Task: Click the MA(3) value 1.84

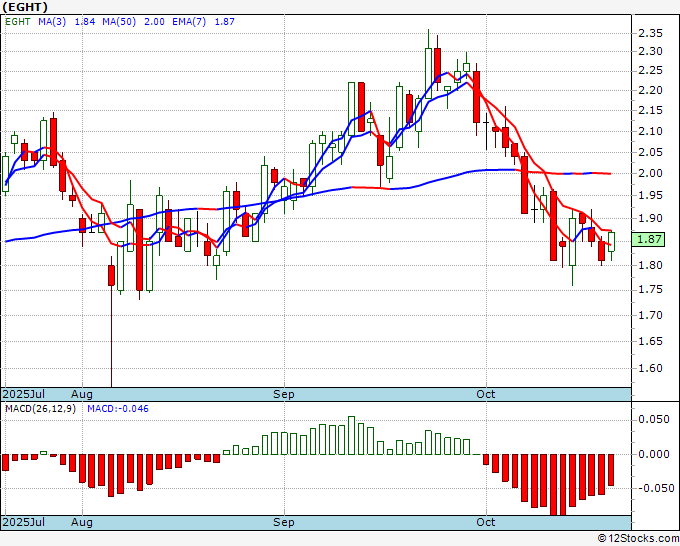Action: point(85,22)
